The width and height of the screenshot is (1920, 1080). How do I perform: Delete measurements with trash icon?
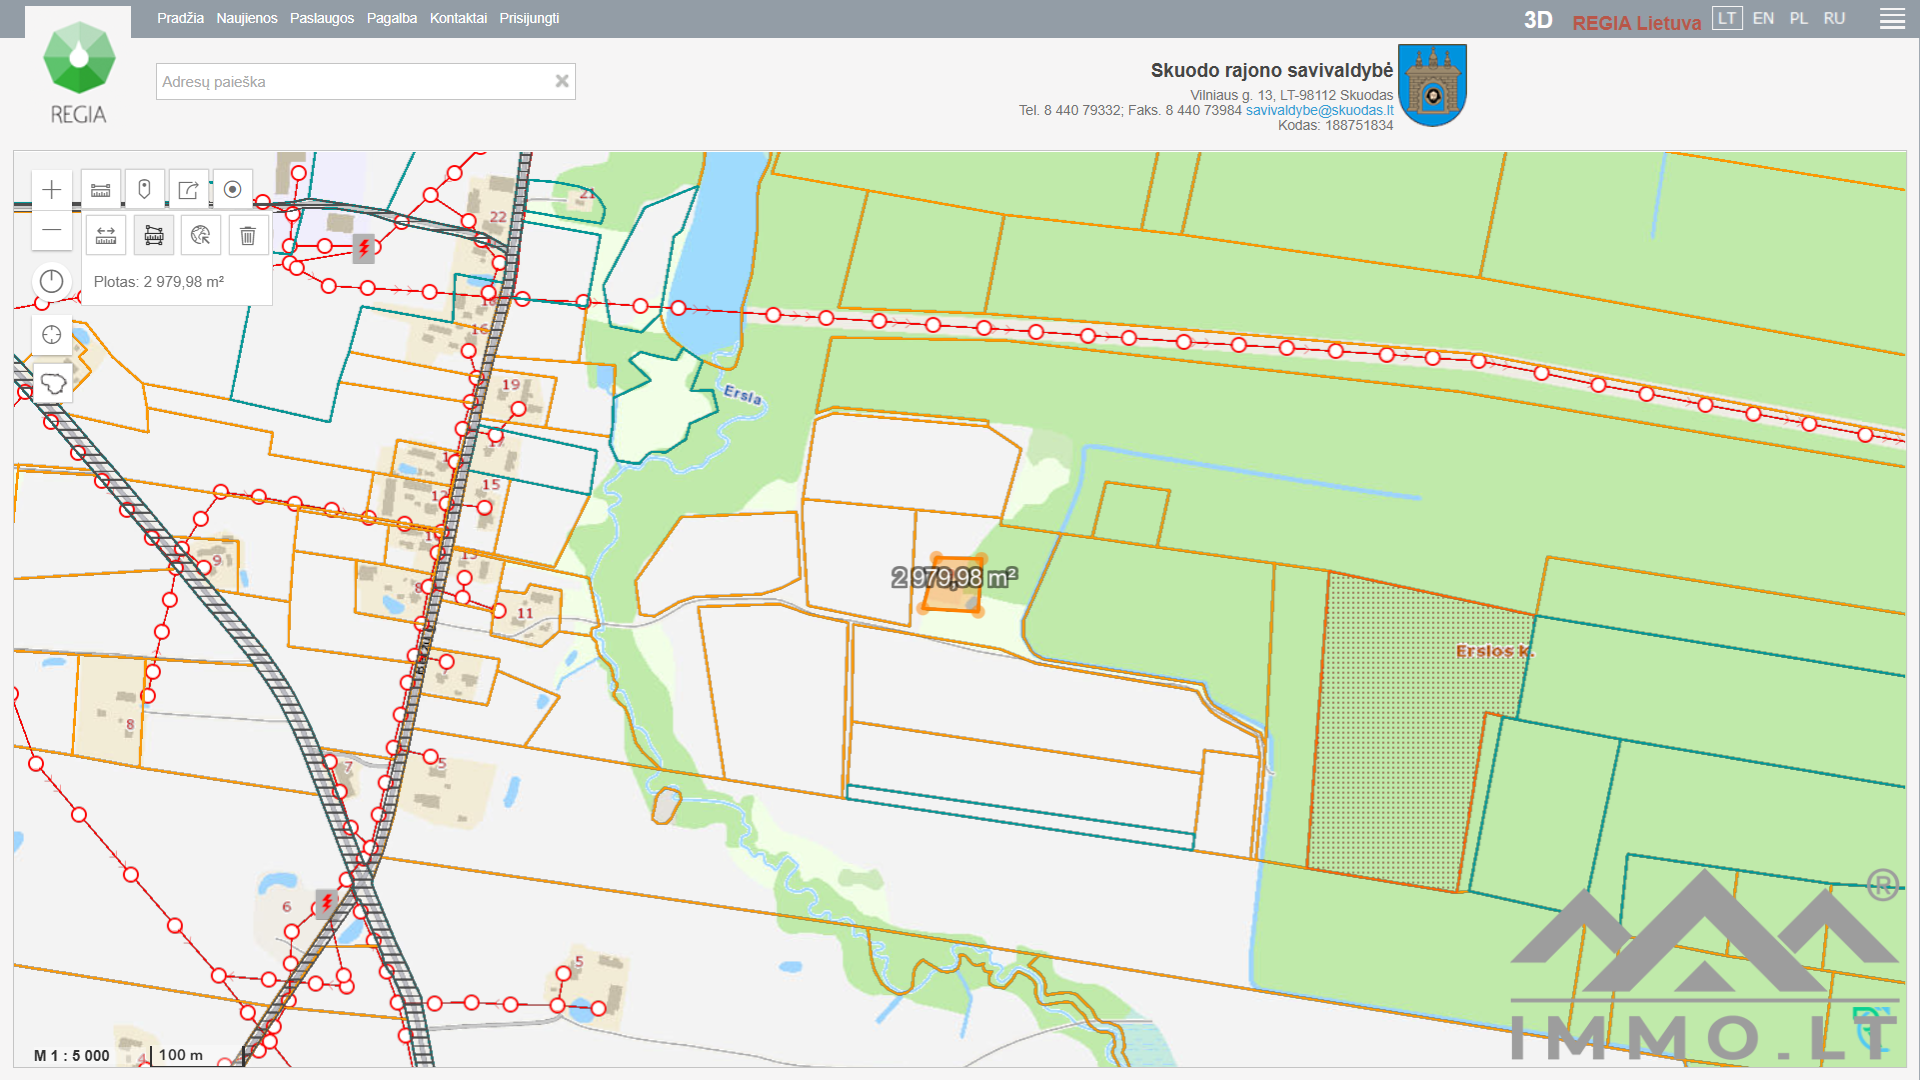coord(248,236)
